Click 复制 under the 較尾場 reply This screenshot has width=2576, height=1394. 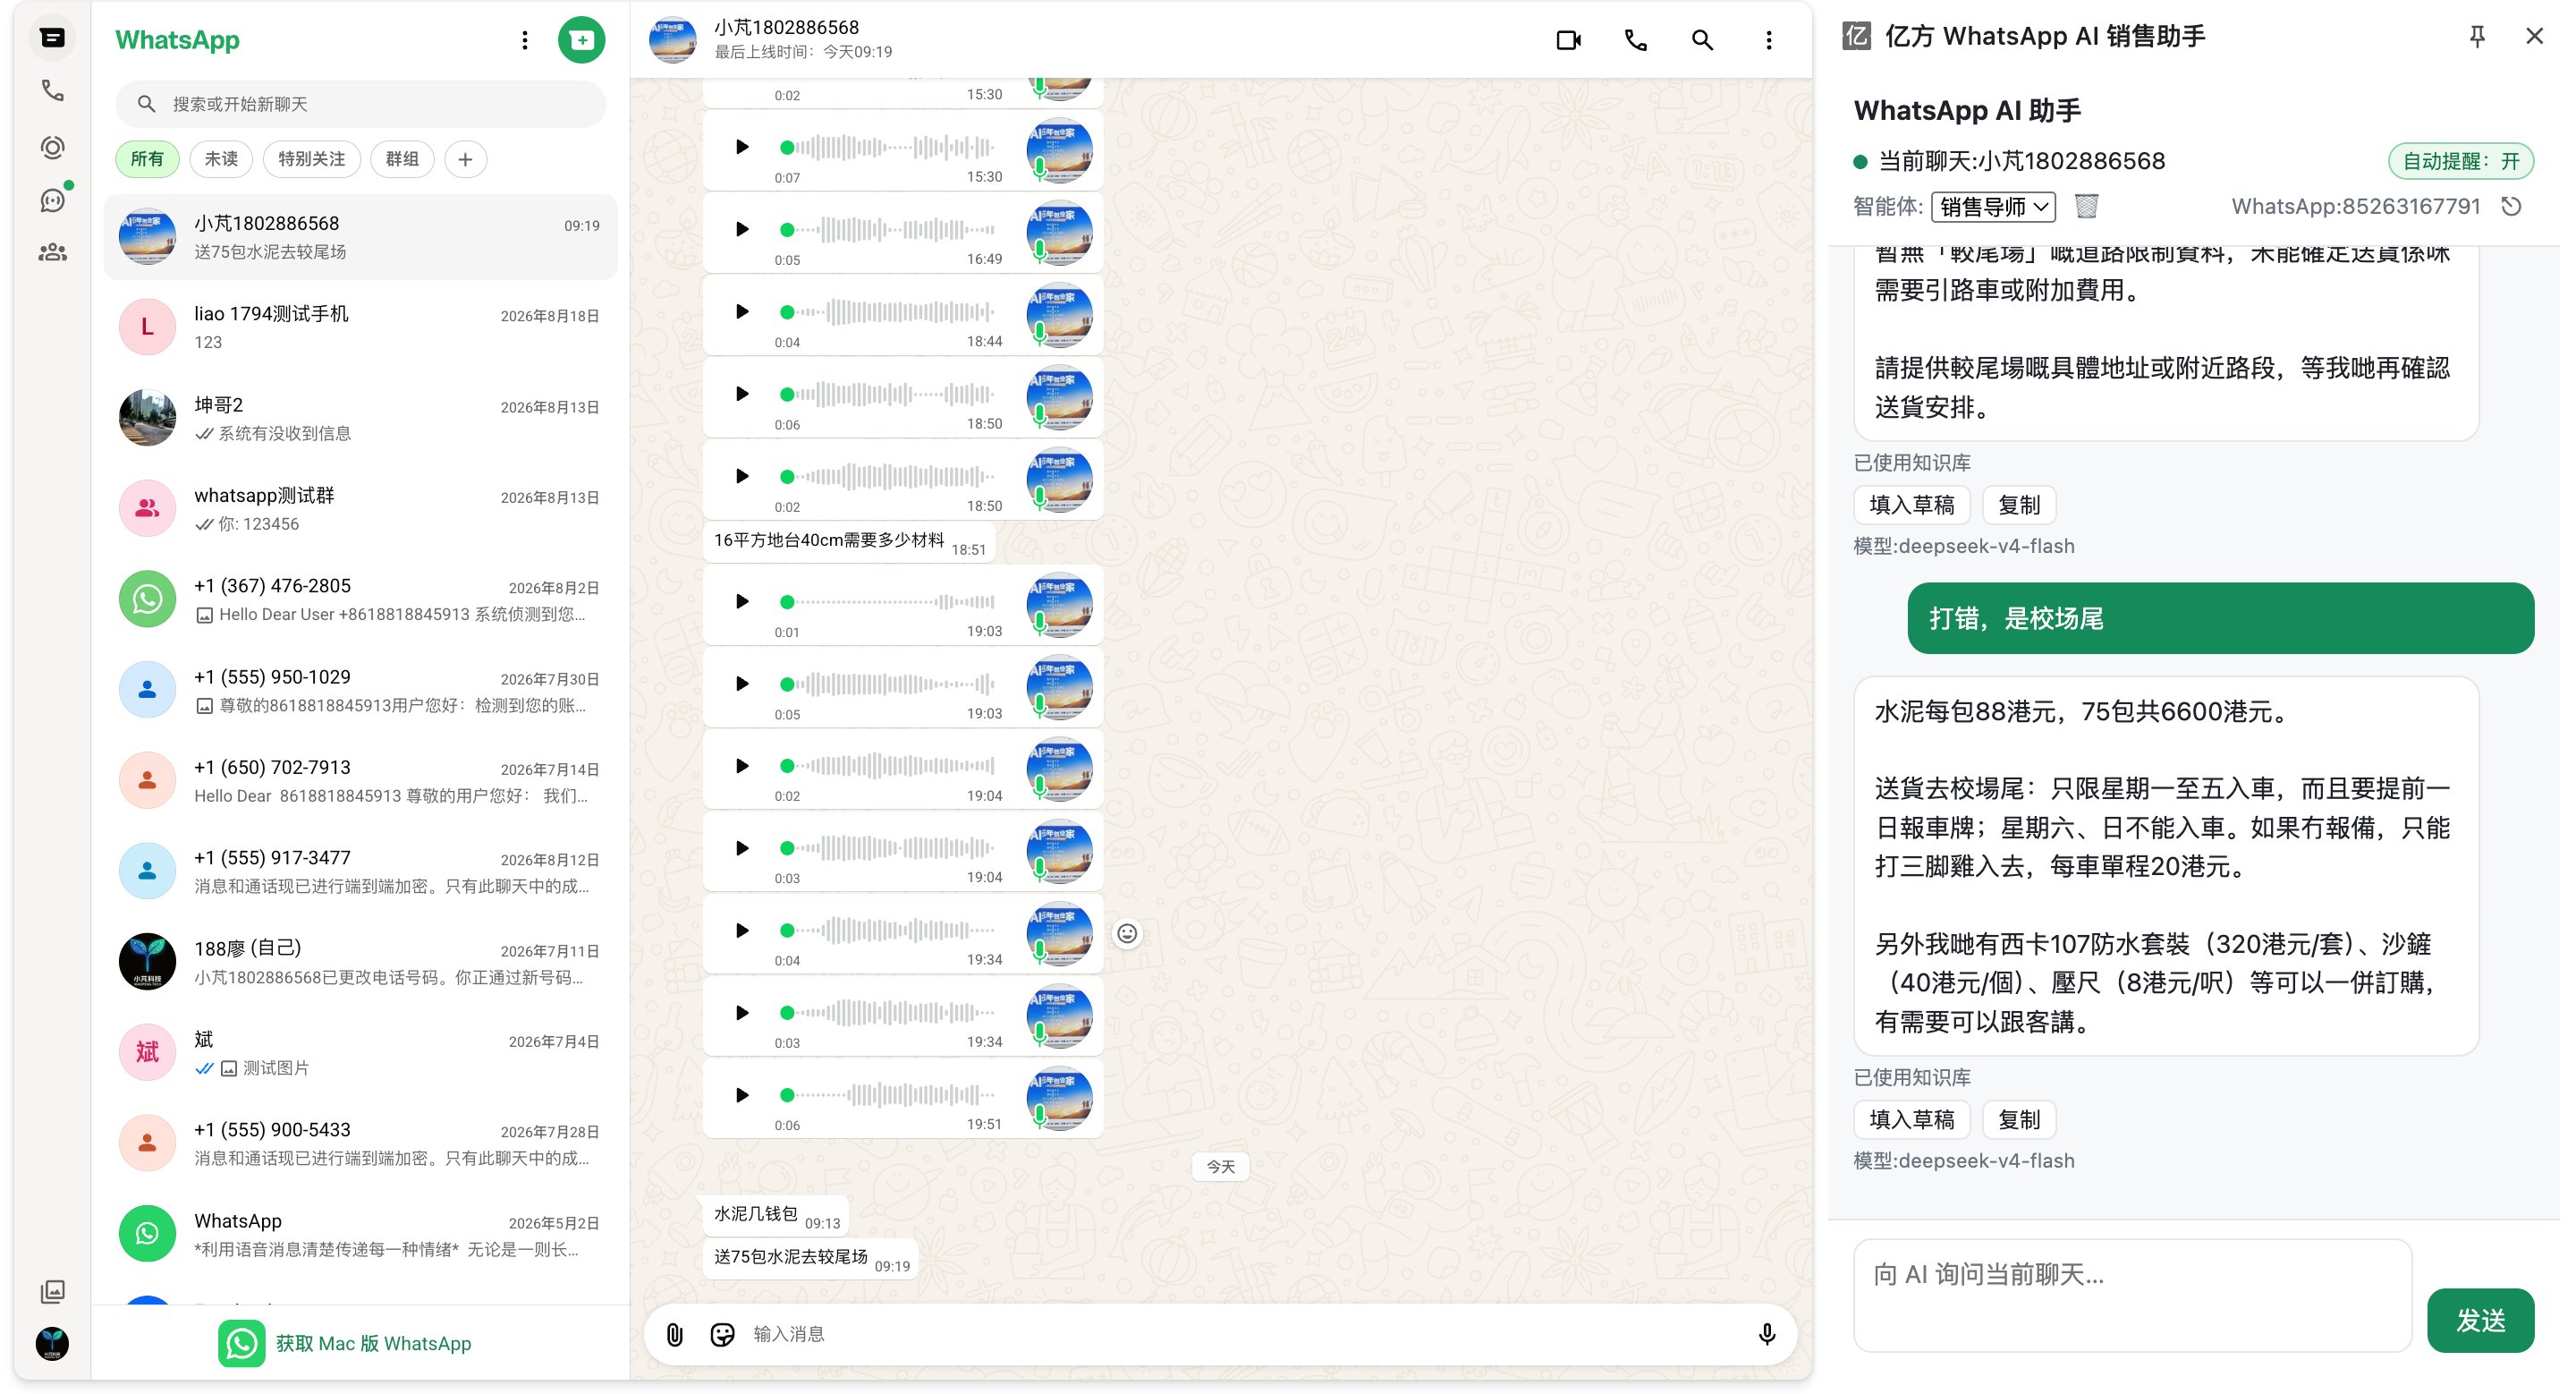tap(2018, 505)
